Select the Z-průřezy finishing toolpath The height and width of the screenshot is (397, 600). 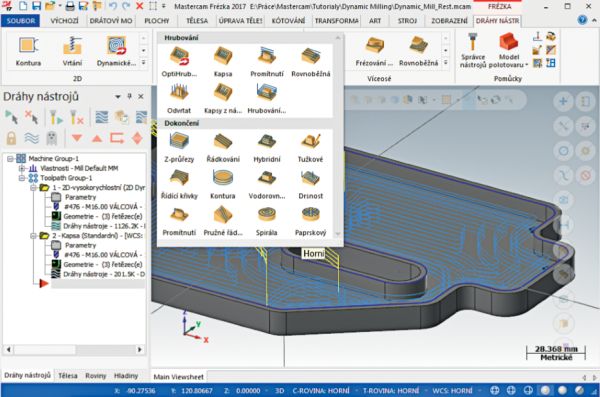[x=179, y=147]
